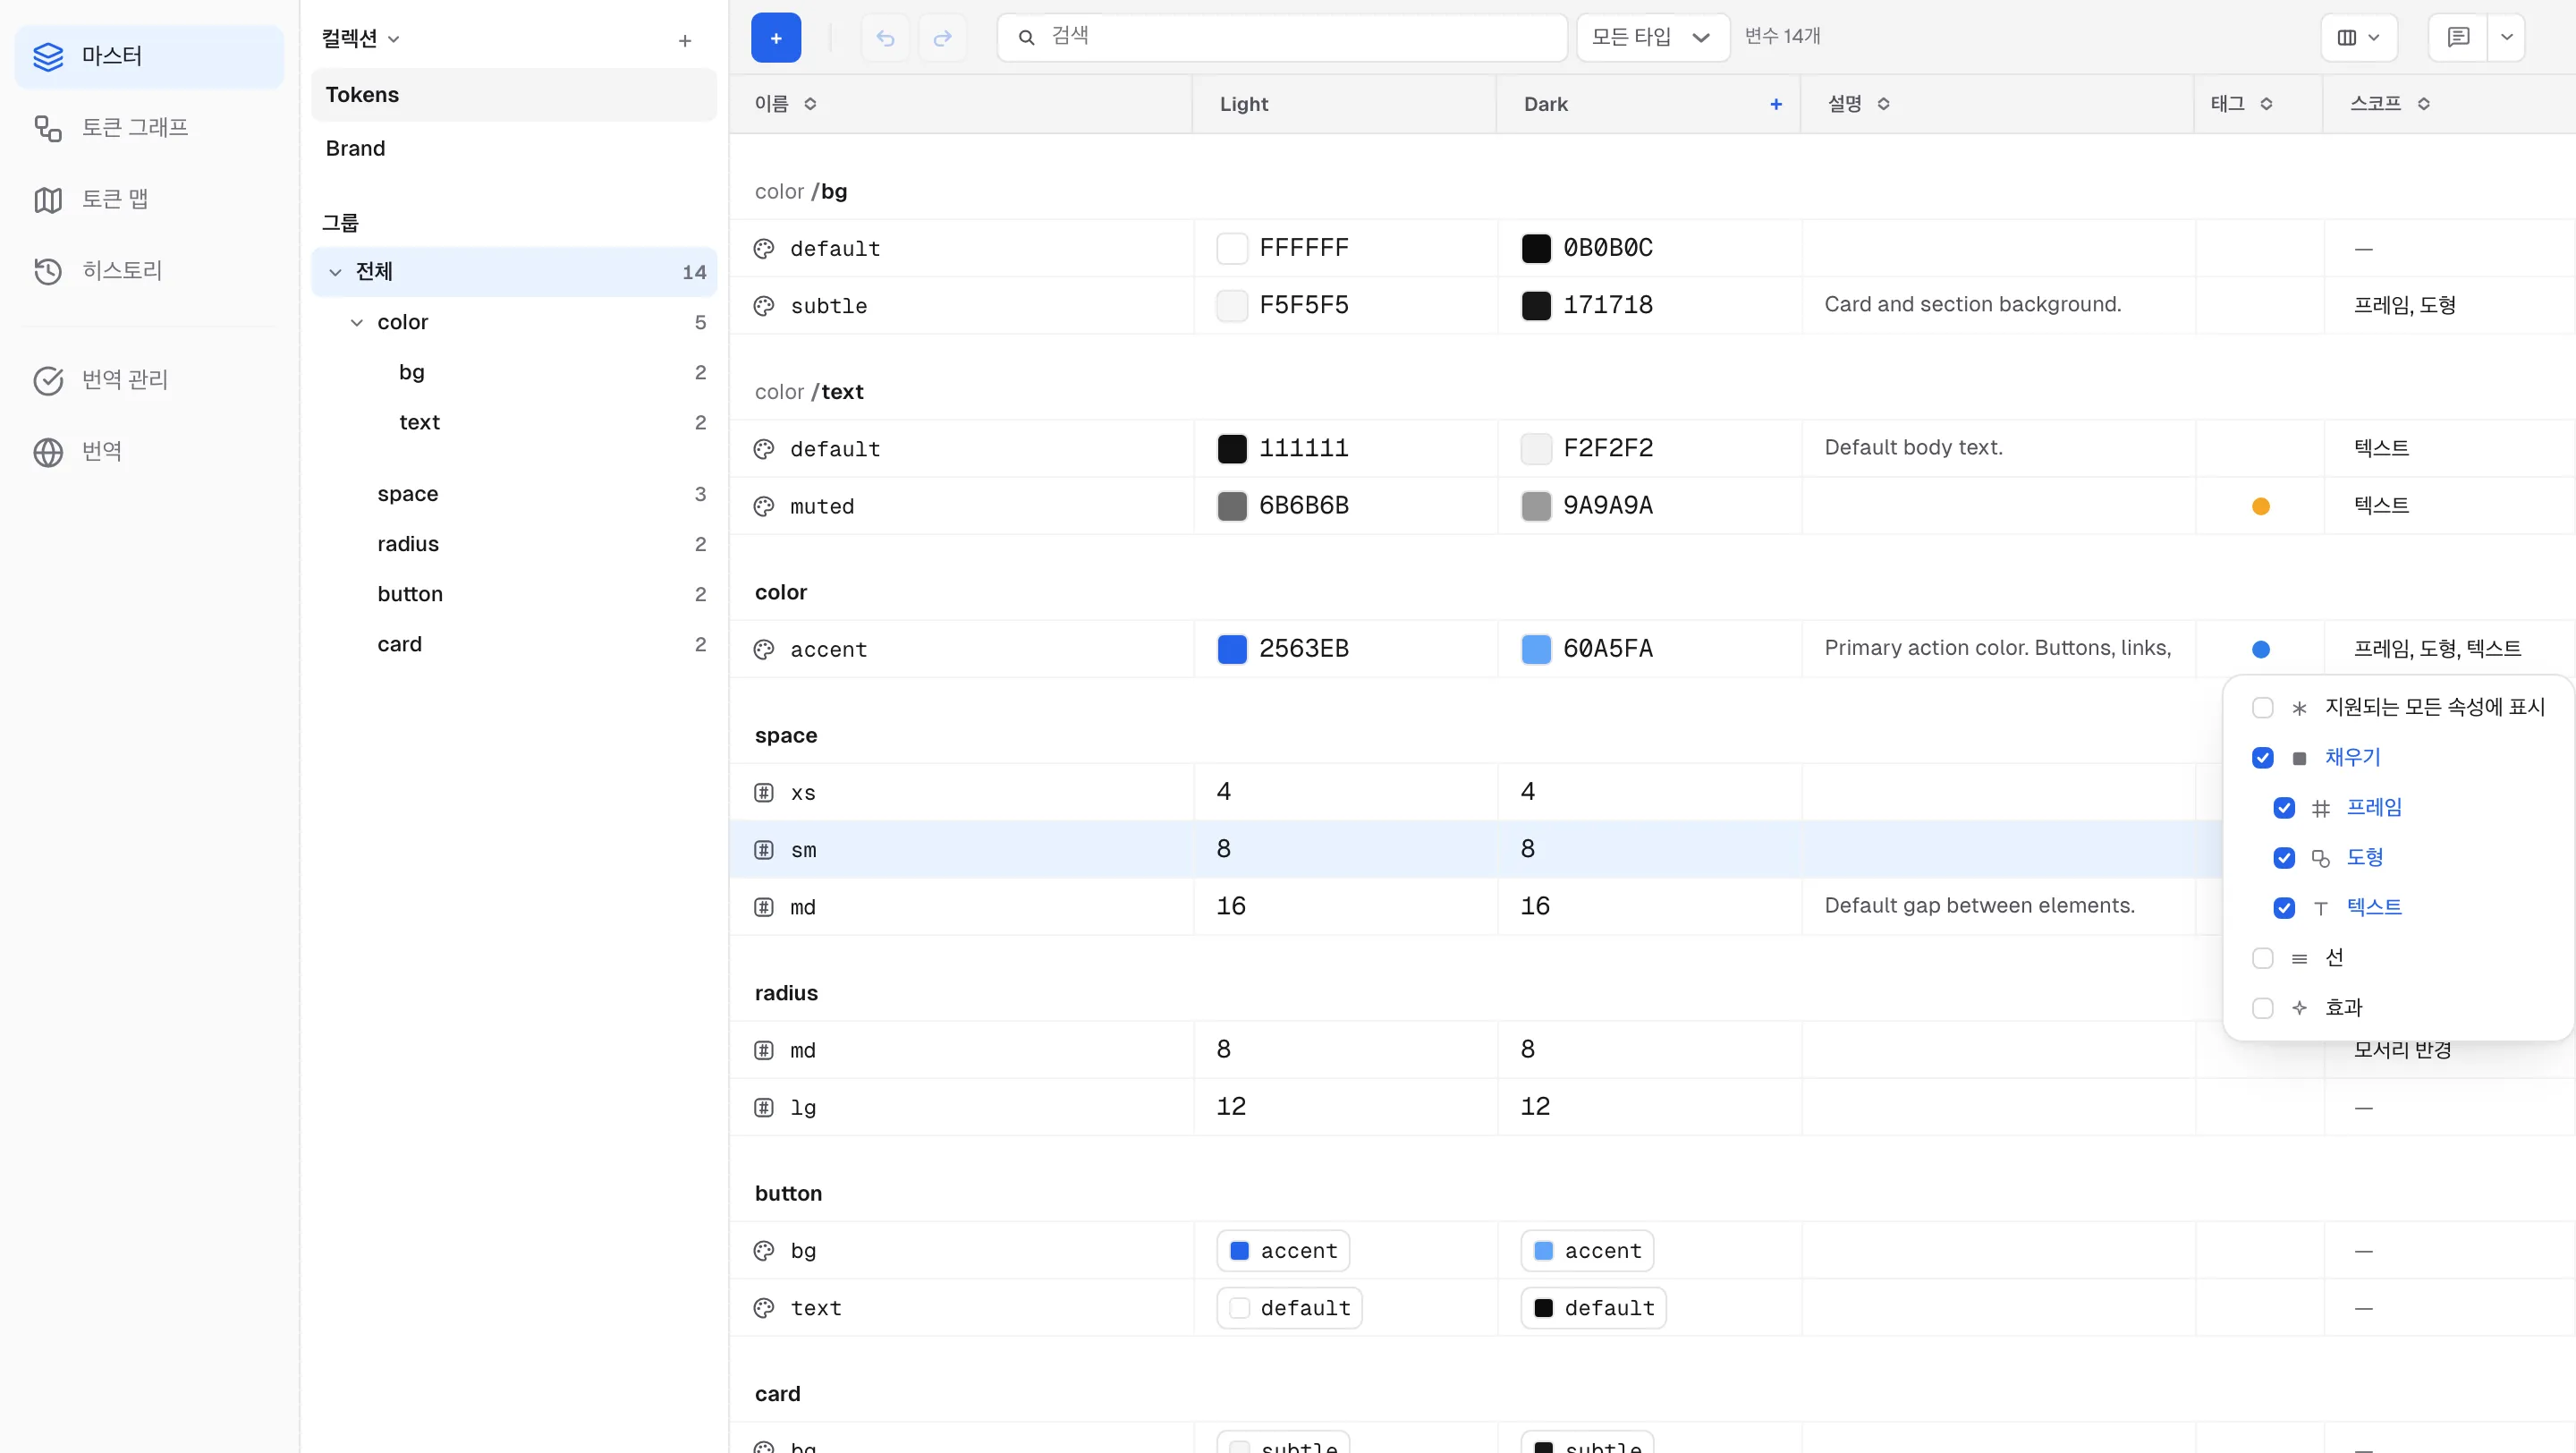Open the comments panel icon

(2458, 38)
